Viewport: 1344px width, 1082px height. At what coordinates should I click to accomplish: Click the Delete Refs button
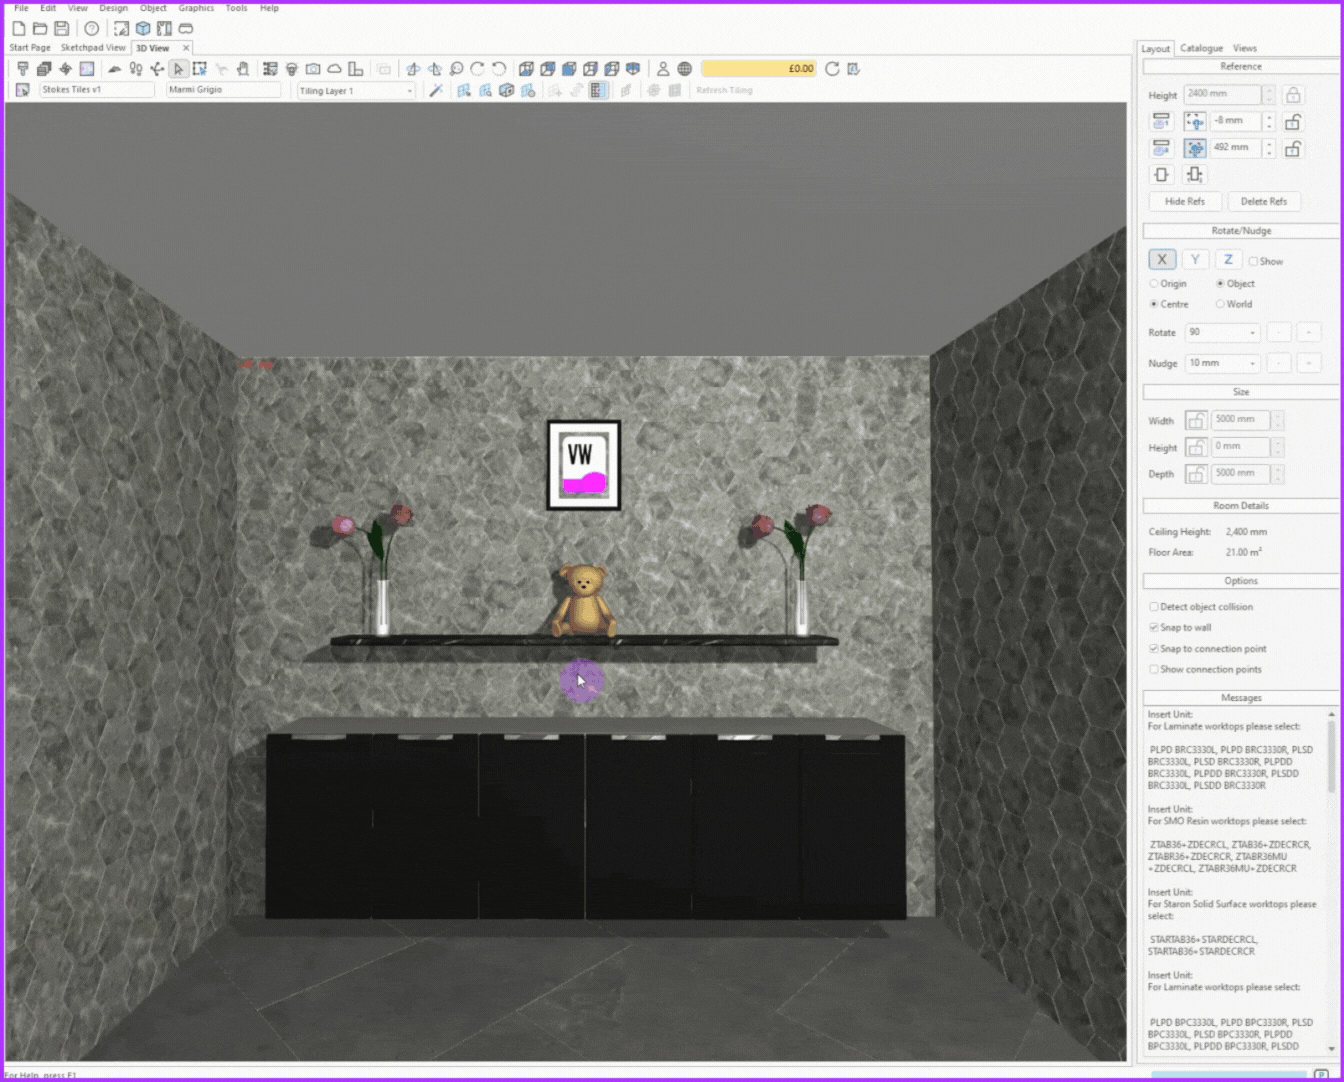pos(1263,202)
